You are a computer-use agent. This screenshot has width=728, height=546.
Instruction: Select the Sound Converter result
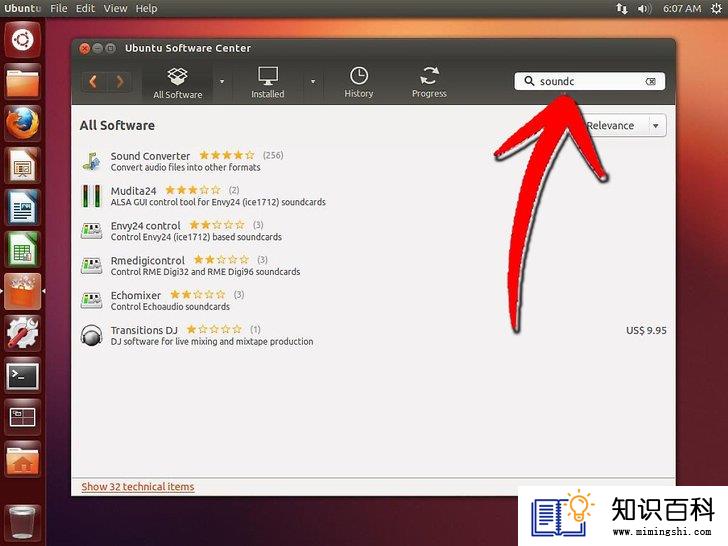tap(374, 161)
